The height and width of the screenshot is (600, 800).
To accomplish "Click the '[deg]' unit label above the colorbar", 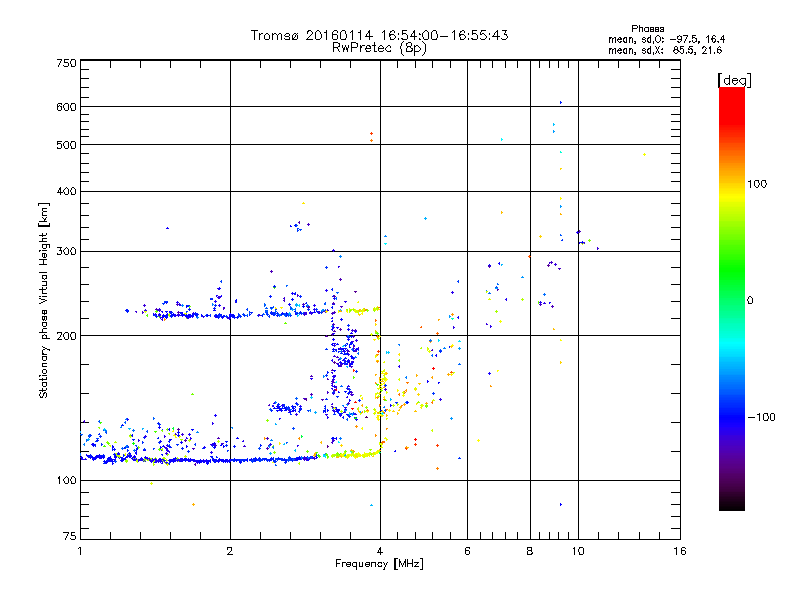I will pyautogui.click(x=734, y=80).
